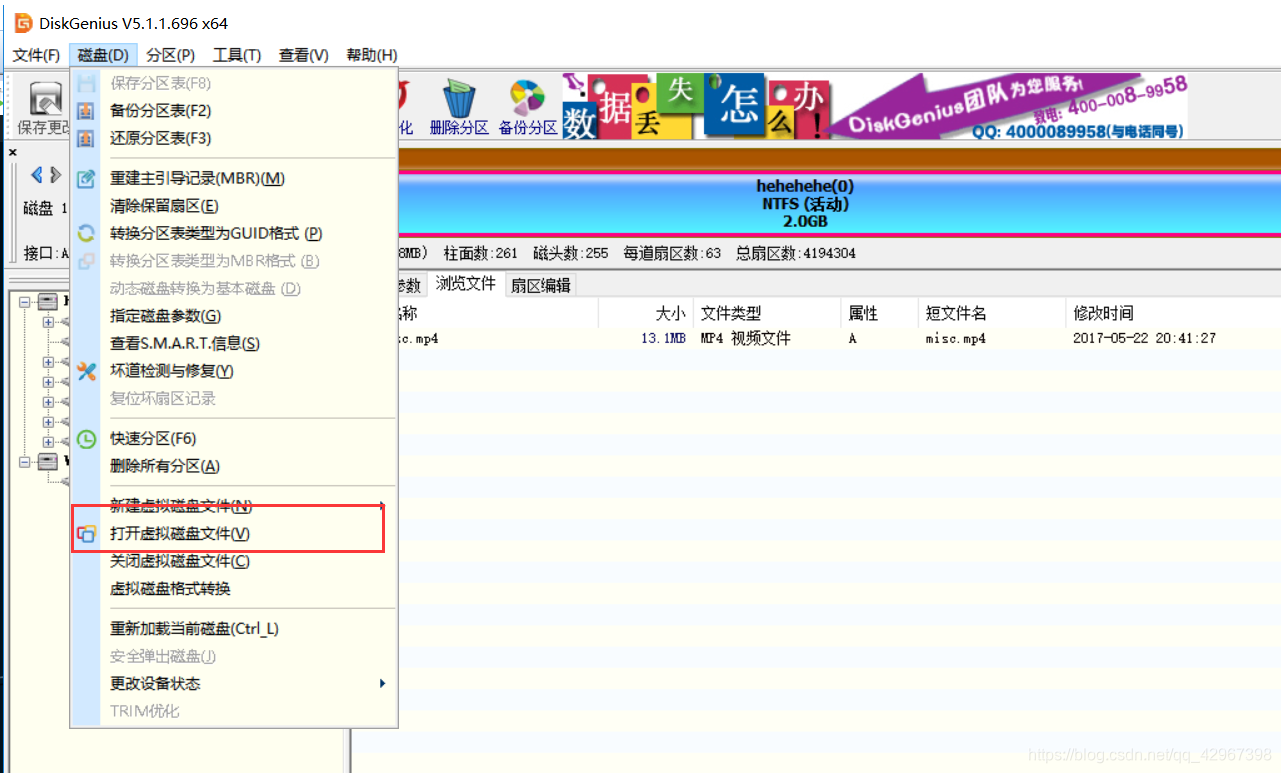Go to previous disk with left arrow
Image resolution: width=1281 pixels, height=773 pixels.
pos(37,175)
